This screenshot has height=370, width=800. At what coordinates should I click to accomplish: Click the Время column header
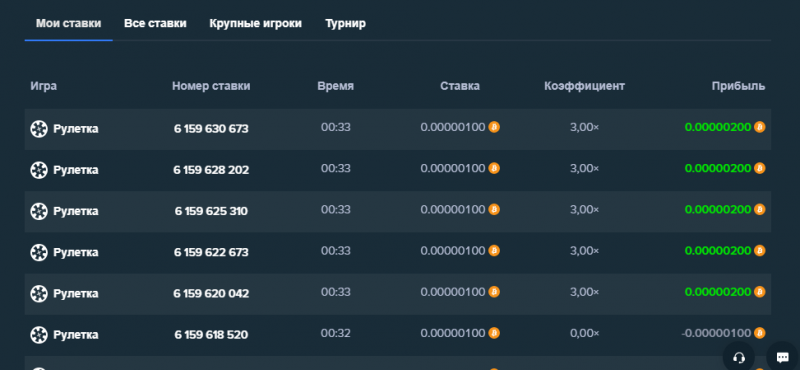(336, 86)
